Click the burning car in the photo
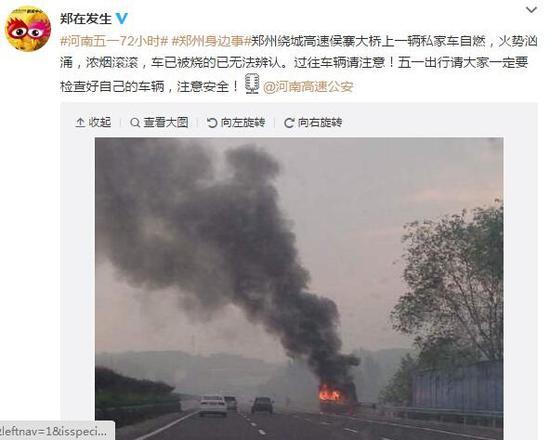 coord(337,397)
